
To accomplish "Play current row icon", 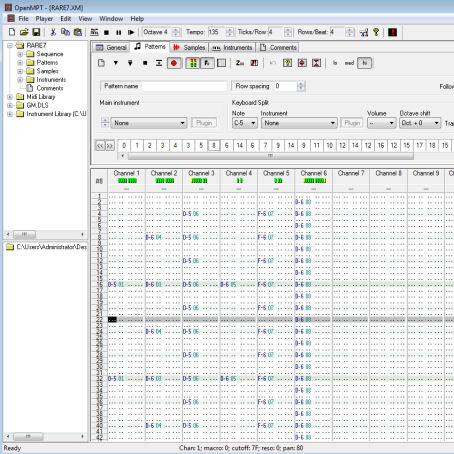I will tap(159, 63).
